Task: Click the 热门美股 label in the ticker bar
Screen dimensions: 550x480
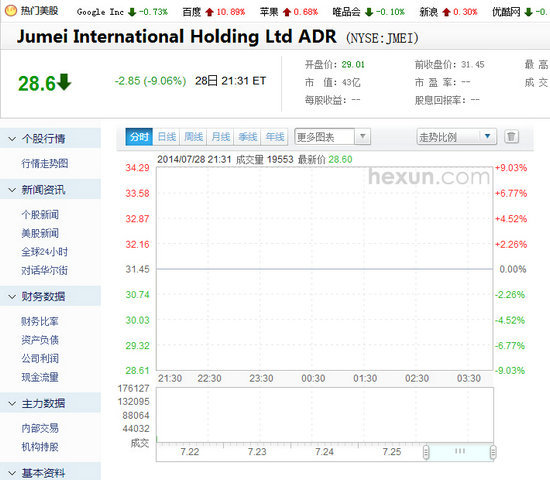Action: click(x=39, y=11)
